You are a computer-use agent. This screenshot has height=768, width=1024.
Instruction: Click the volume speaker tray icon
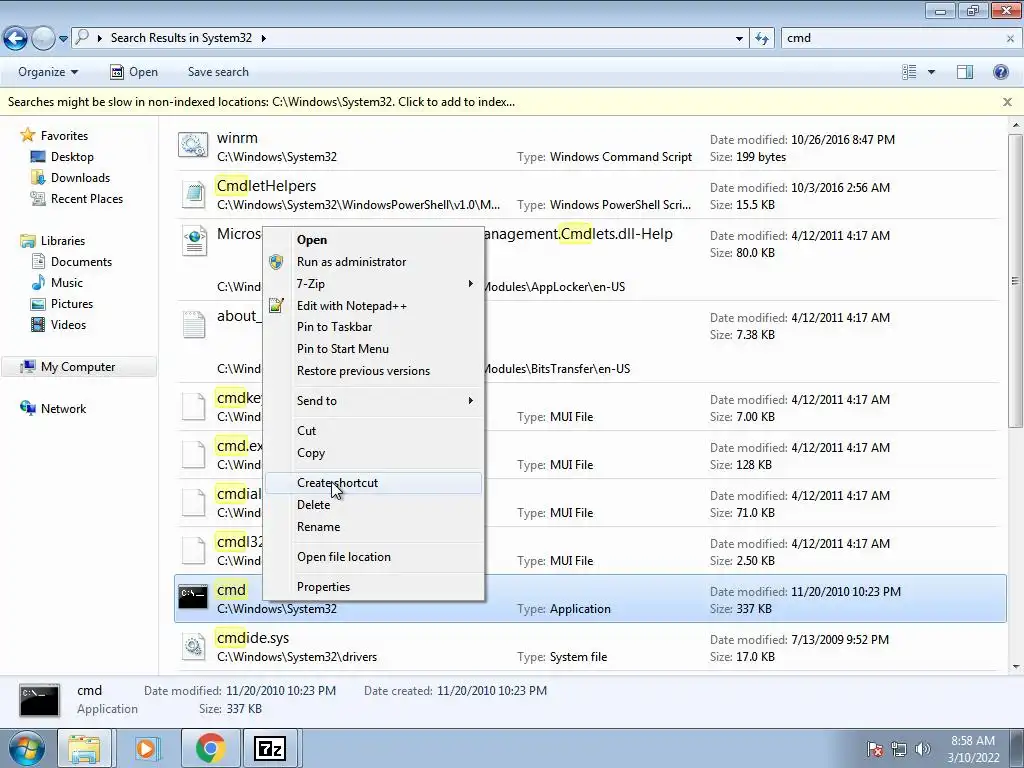(x=923, y=748)
